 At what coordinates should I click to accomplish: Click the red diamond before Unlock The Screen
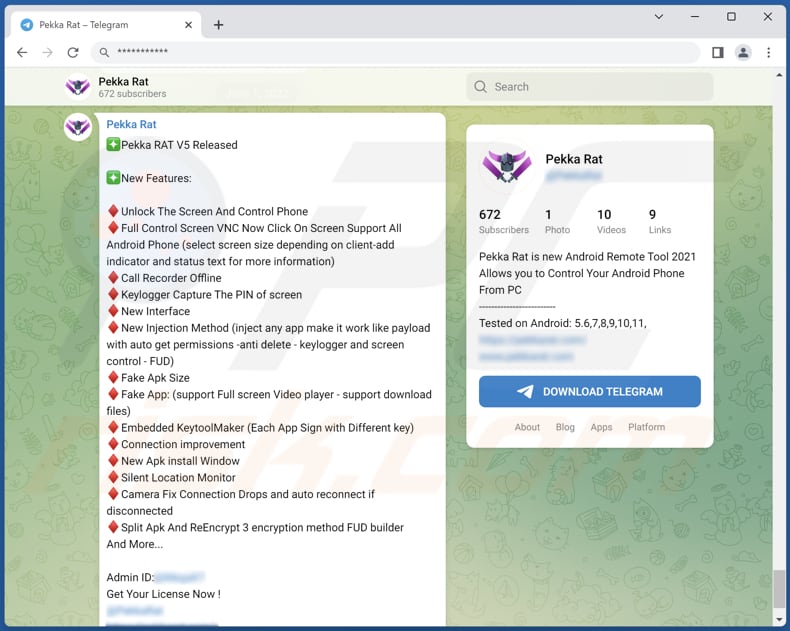(113, 211)
